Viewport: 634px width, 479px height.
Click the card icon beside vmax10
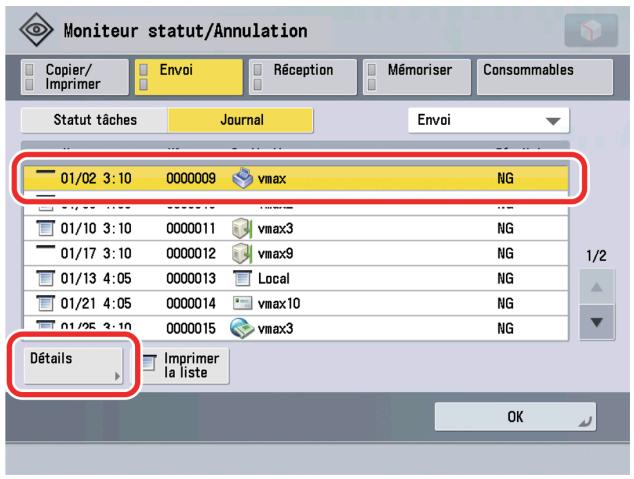coord(242,303)
